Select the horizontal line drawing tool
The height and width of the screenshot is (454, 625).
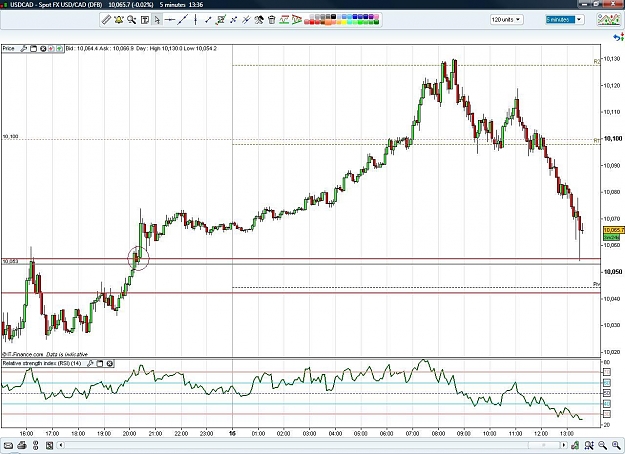170,20
